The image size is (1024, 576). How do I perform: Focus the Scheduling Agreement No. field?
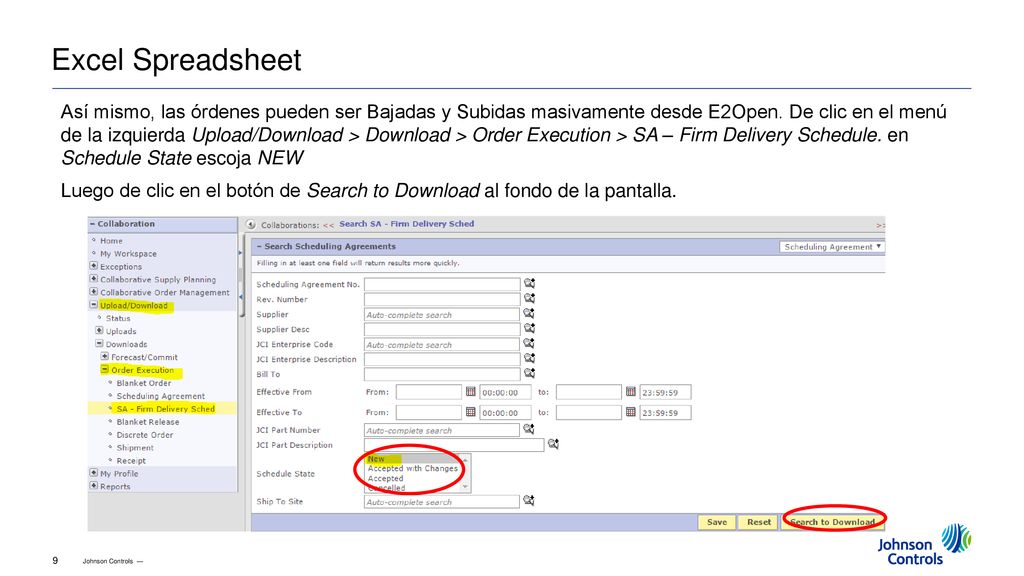coord(442,284)
